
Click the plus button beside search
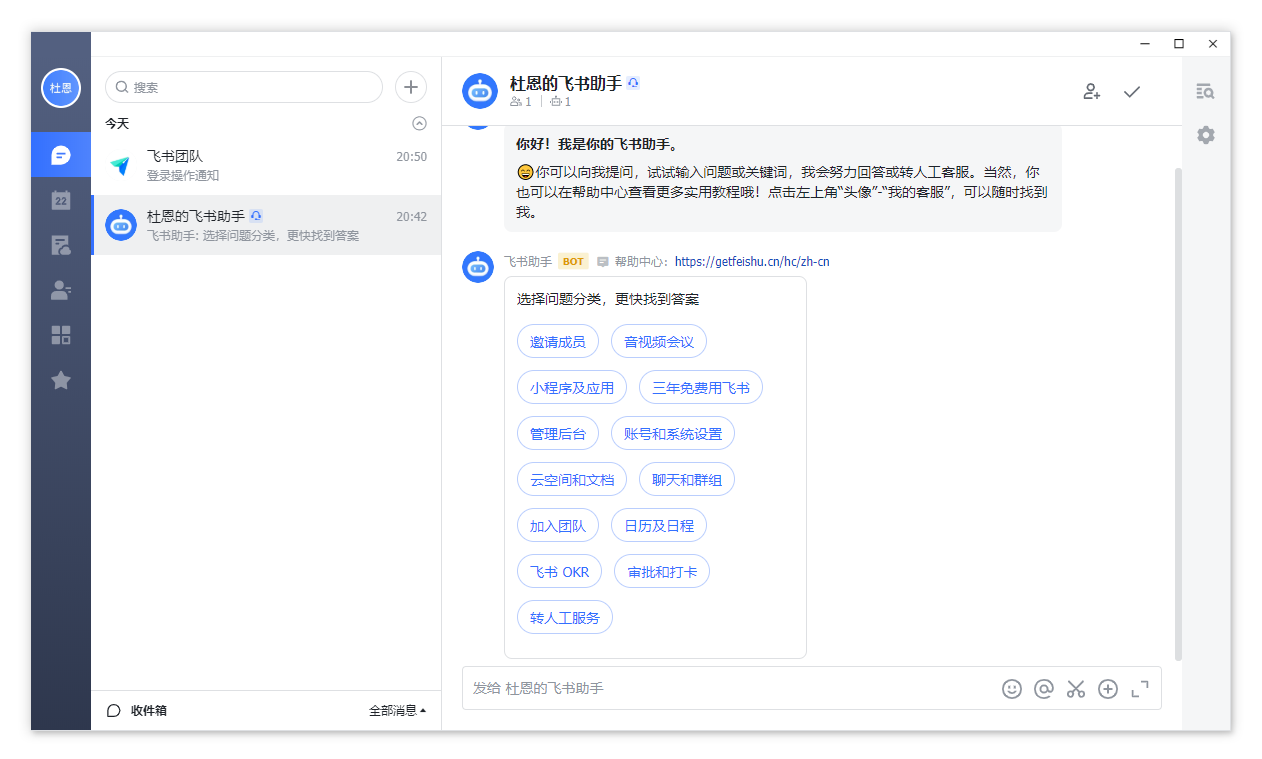click(x=411, y=87)
